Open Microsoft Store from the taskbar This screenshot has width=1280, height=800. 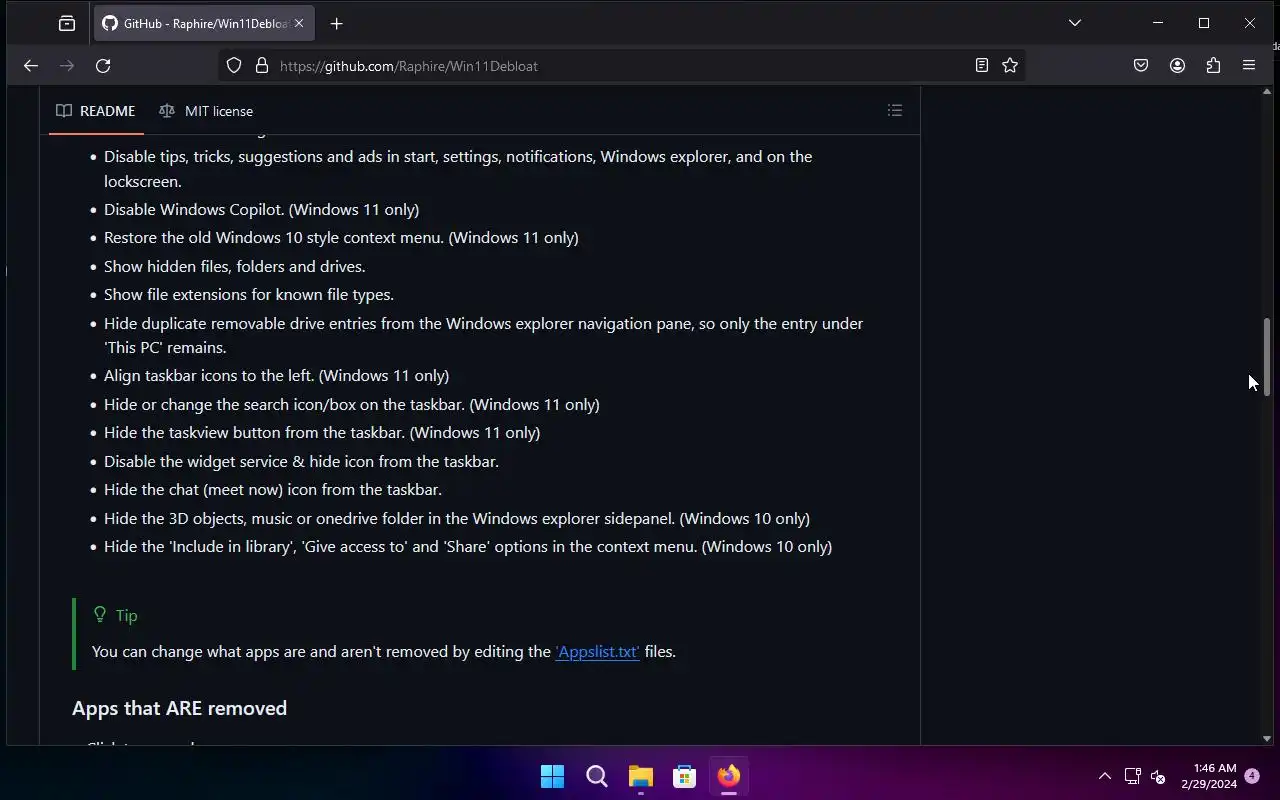685,776
